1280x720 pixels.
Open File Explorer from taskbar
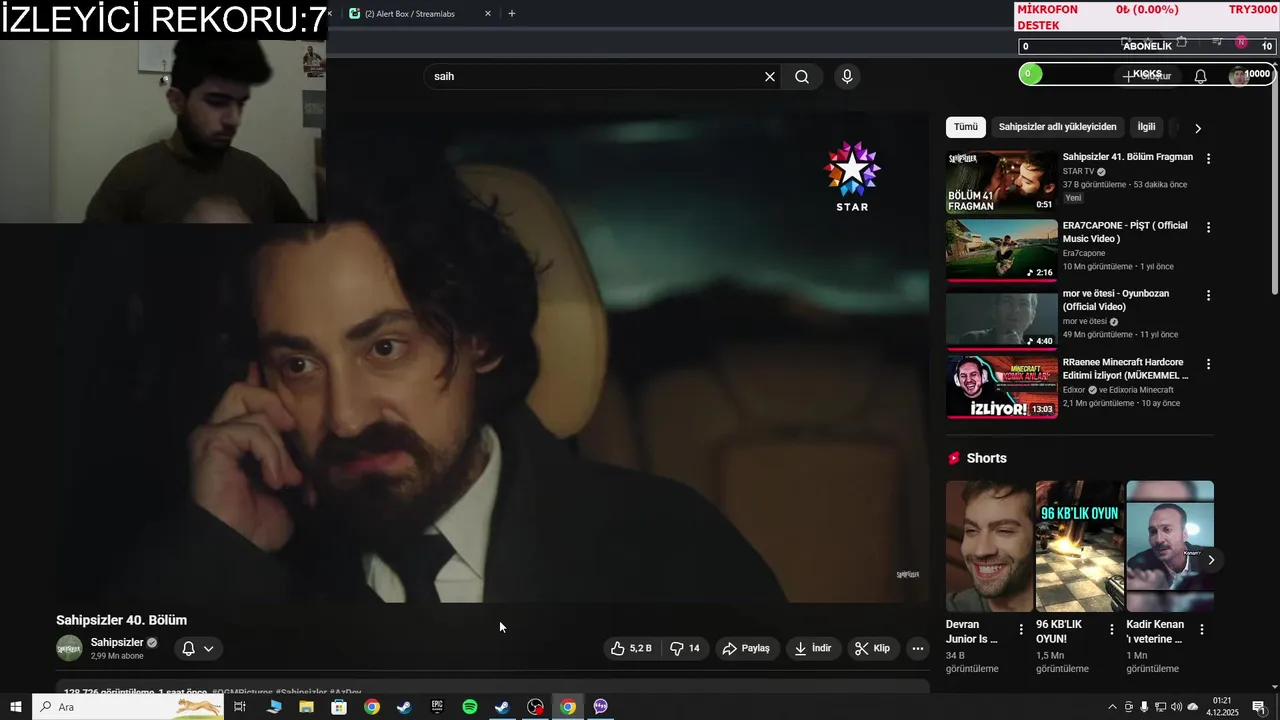click(x=306, y=707)
